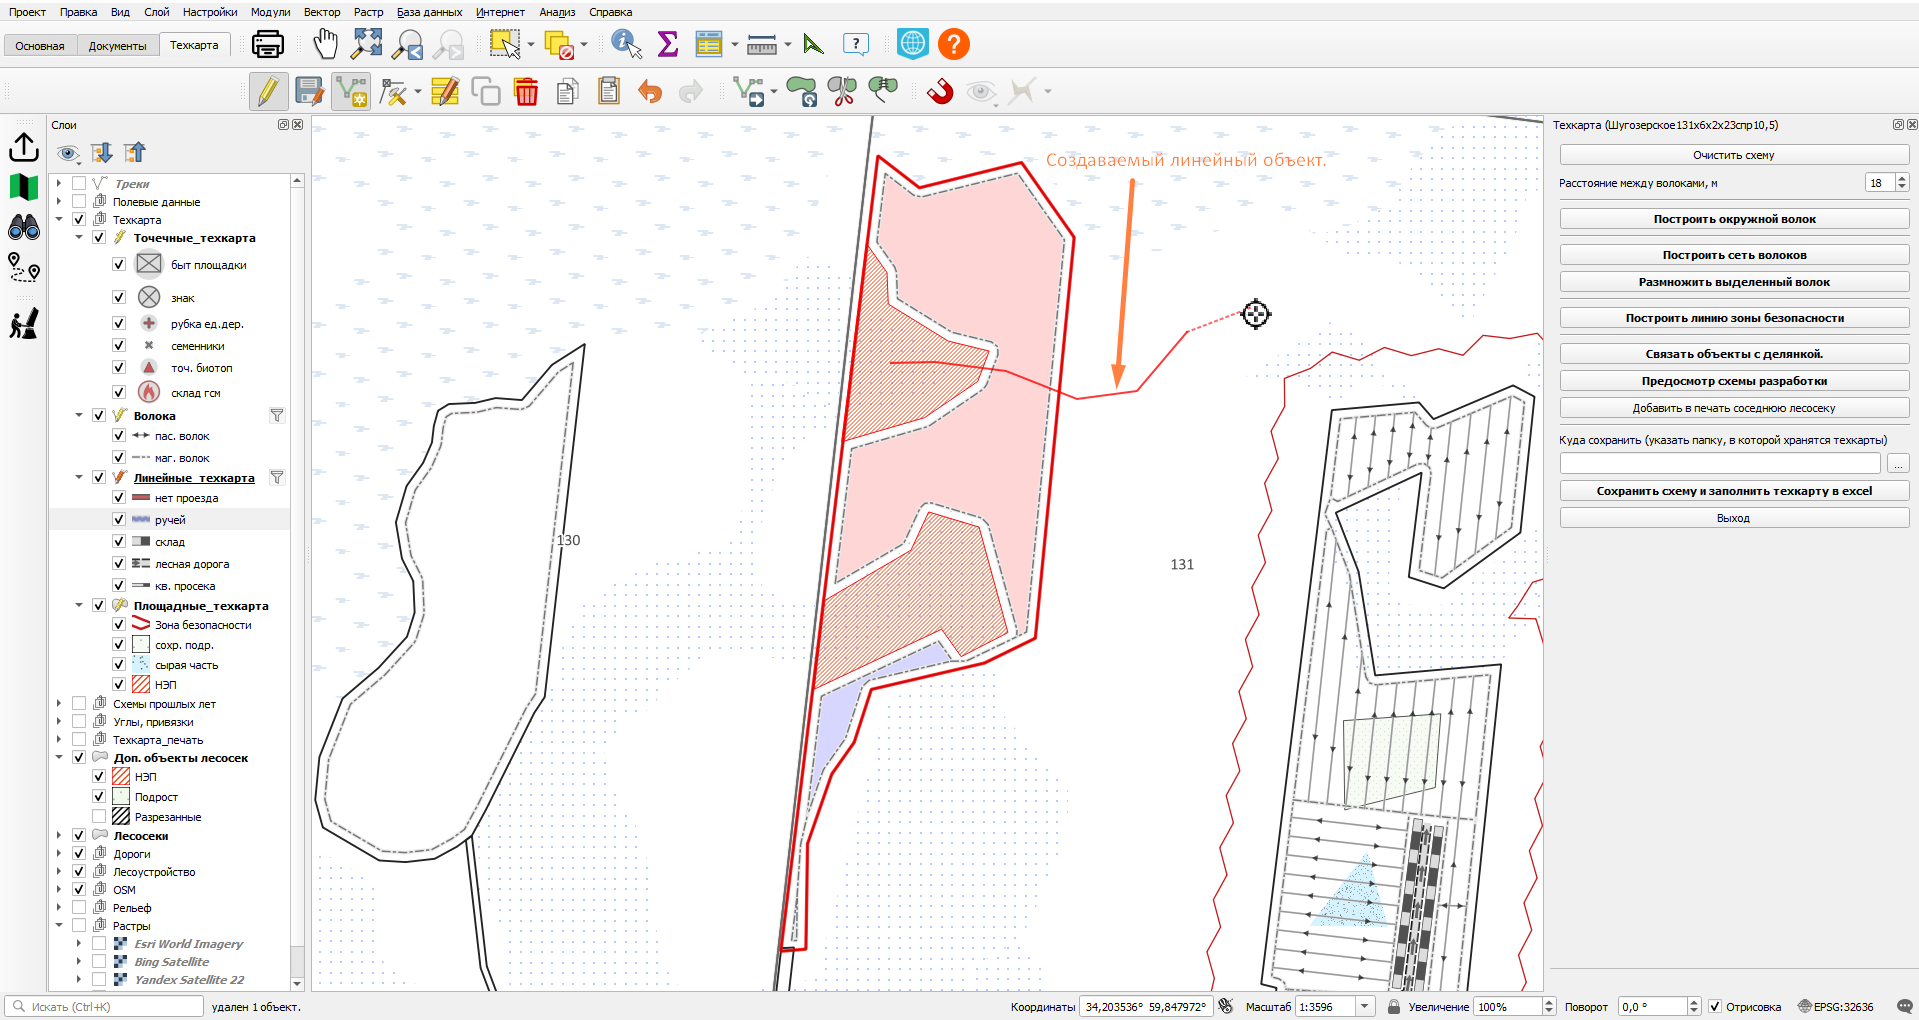Enable snapping with the magnet icon
The width and height of the screenshot is (1919, 1020).
[x=940, y=92]
